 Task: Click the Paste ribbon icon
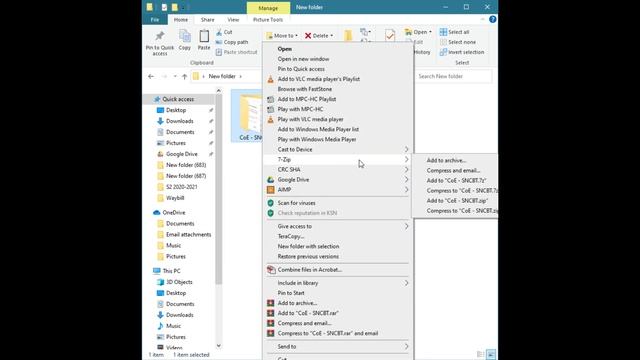(x=204, y=40)
